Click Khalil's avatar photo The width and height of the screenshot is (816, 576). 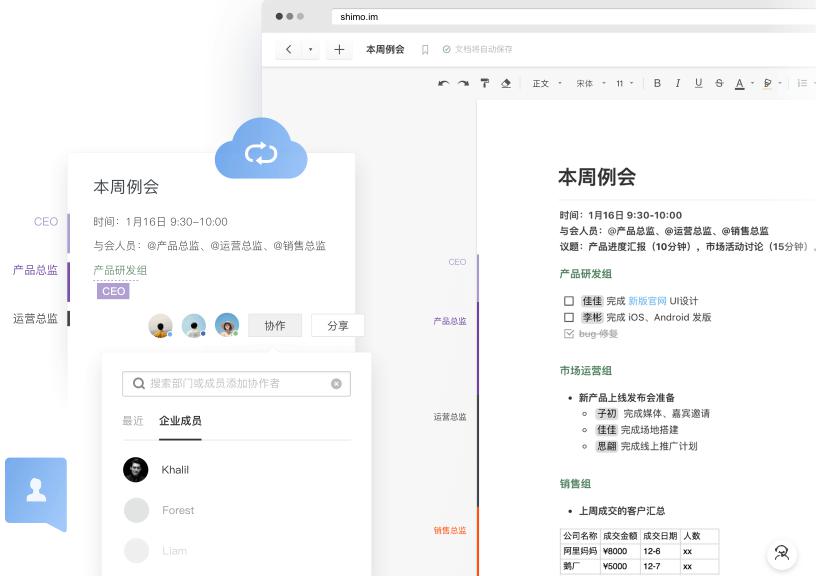[136, 470]
